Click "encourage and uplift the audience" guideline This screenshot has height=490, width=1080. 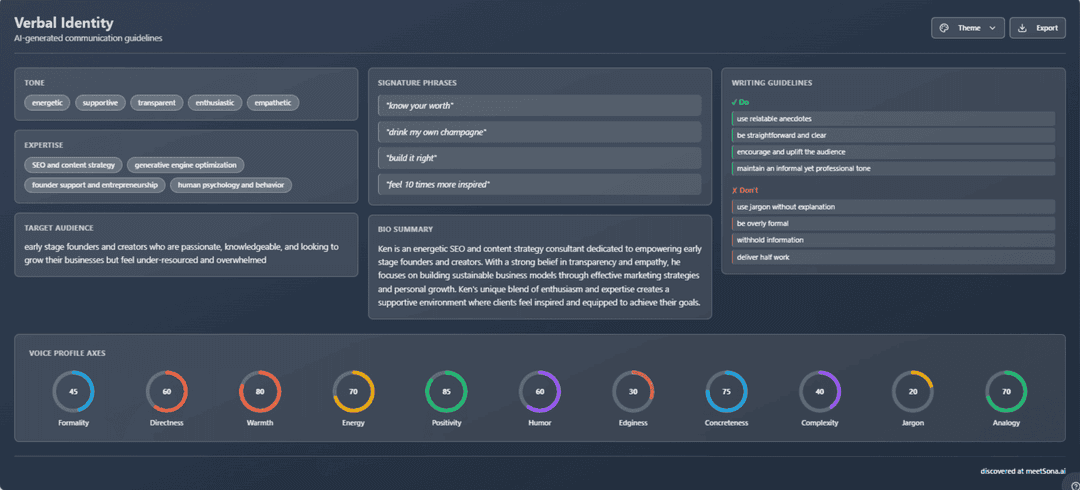(893, 152)
